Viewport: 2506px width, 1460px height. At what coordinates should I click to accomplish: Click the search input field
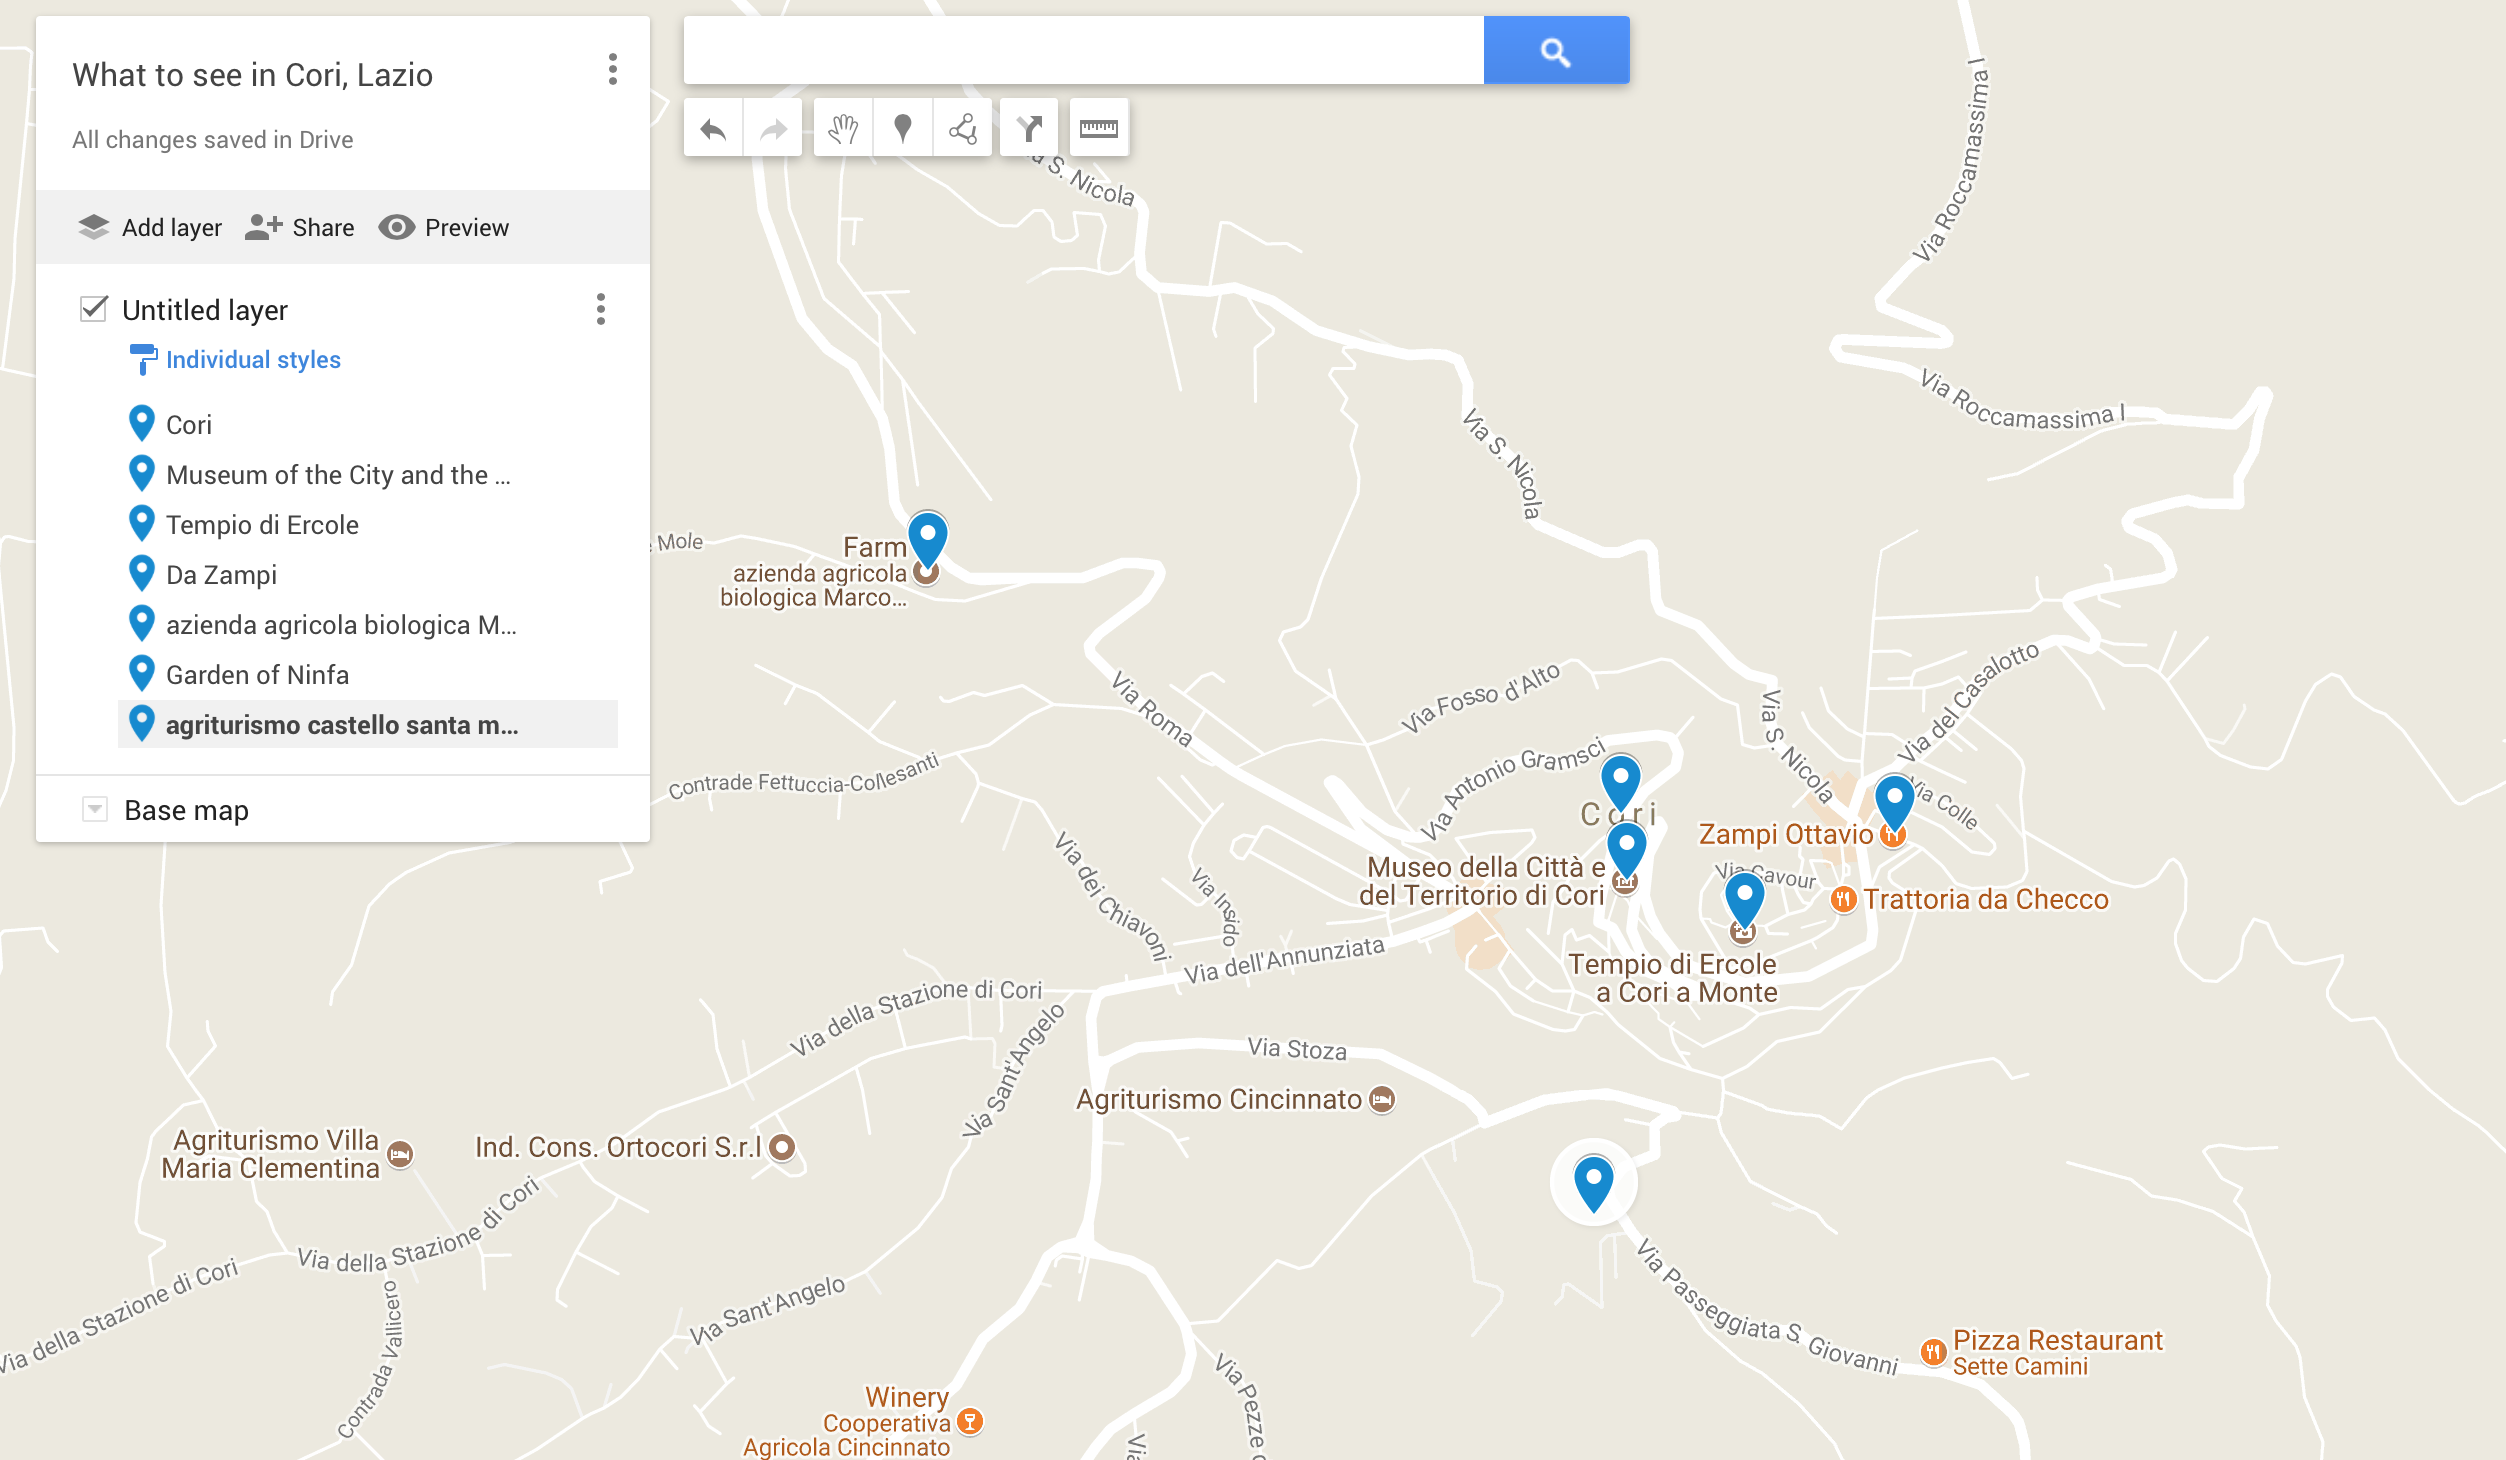[1083, 50]
